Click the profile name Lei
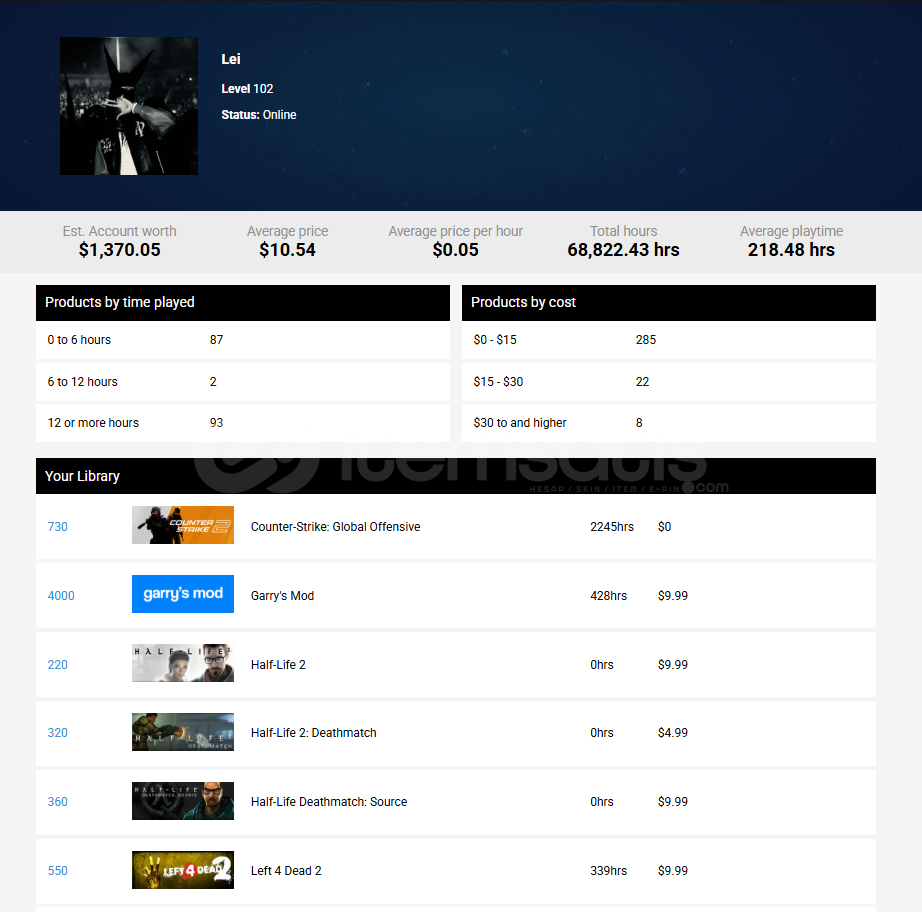The image size is (922, 912). [230, 59]
